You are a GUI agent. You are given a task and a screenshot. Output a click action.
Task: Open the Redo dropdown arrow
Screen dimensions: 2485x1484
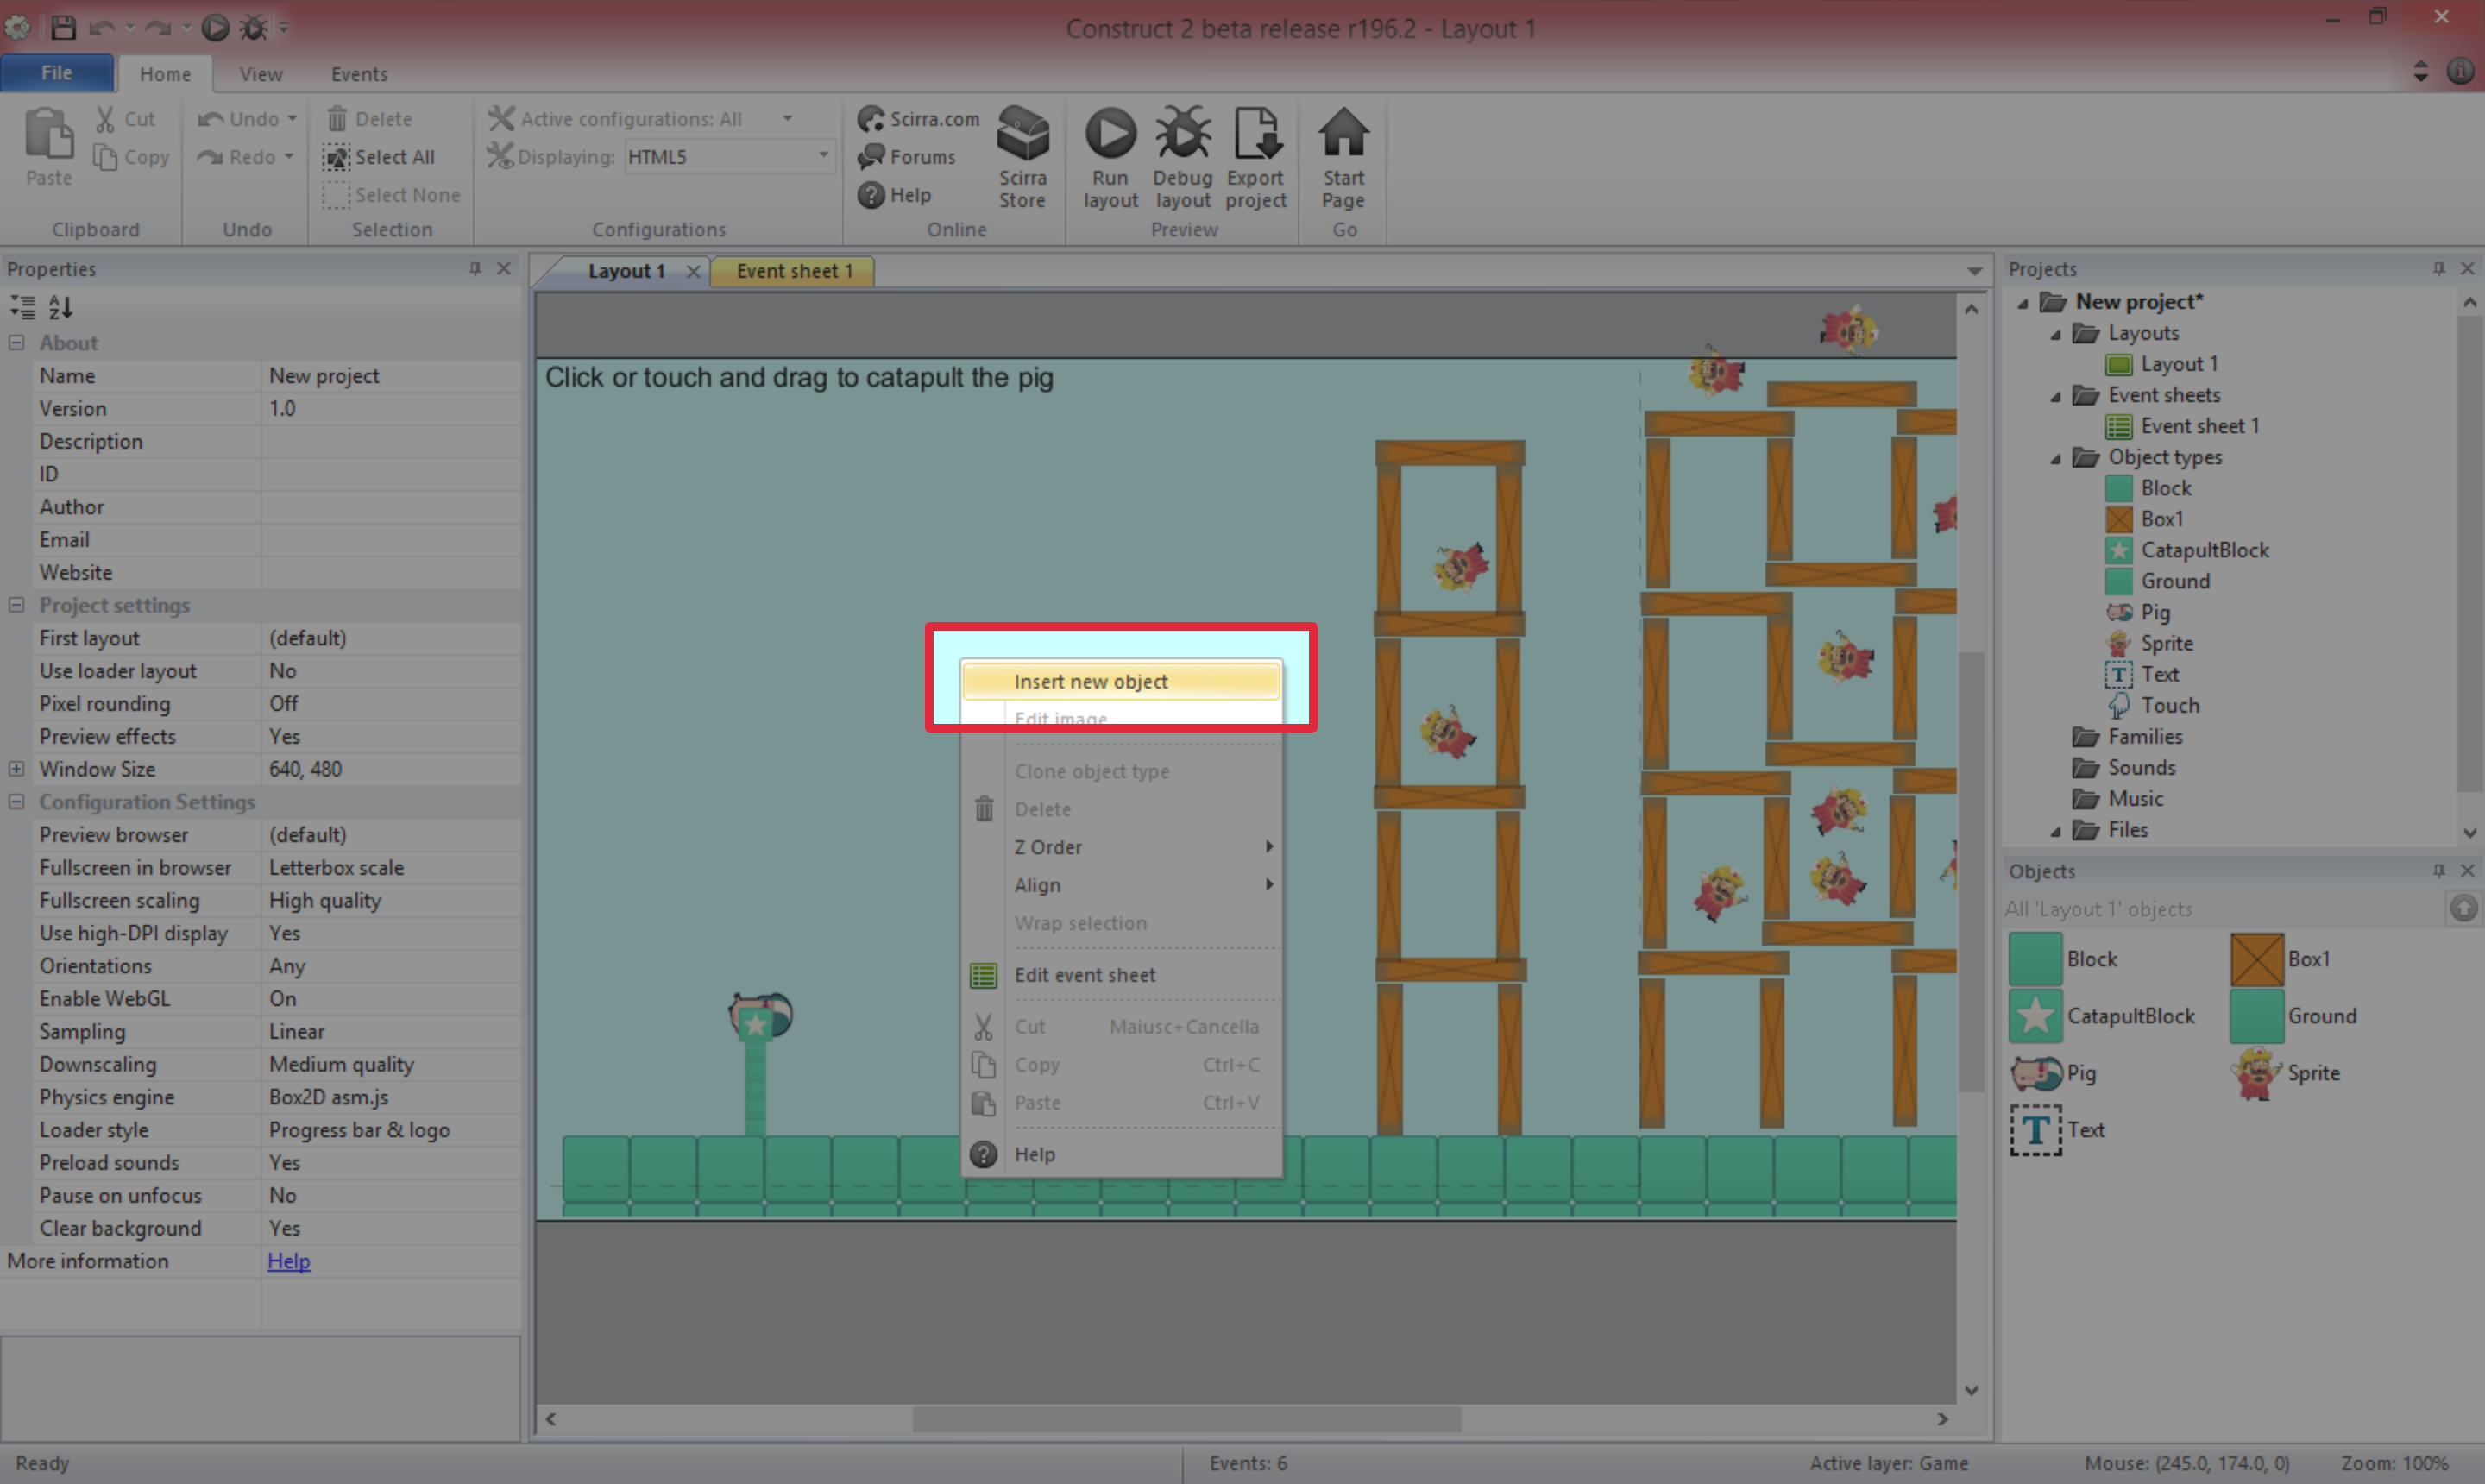[x=288, y=157]
